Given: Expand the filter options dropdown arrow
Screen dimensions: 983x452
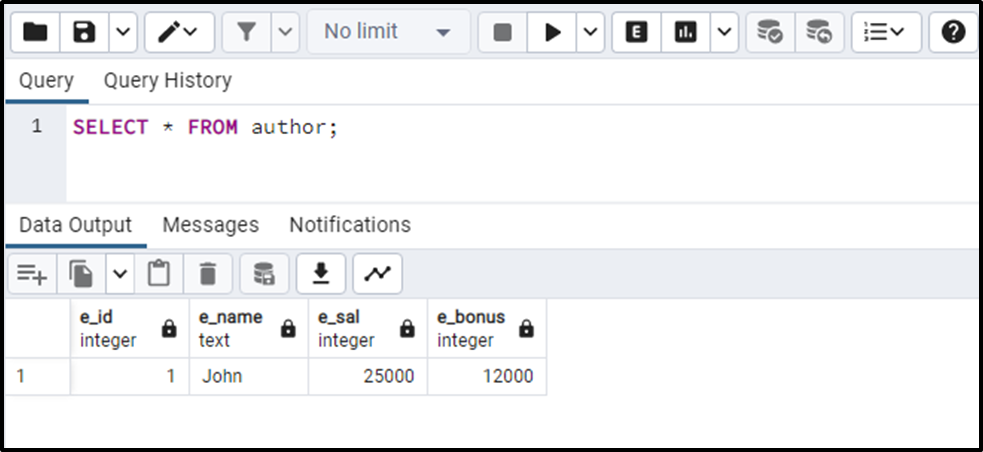Looking at the screenshot, I should 285,32.
